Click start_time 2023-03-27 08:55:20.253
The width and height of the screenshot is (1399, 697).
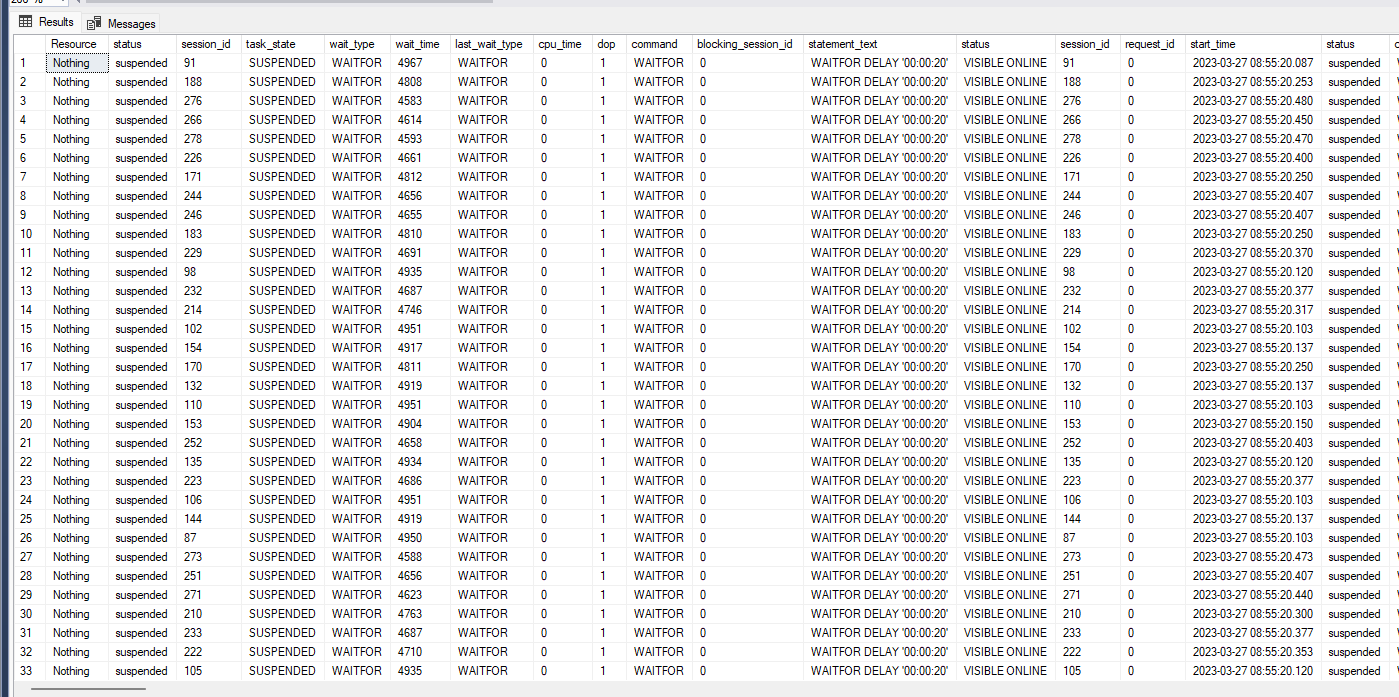[1253, 82]
